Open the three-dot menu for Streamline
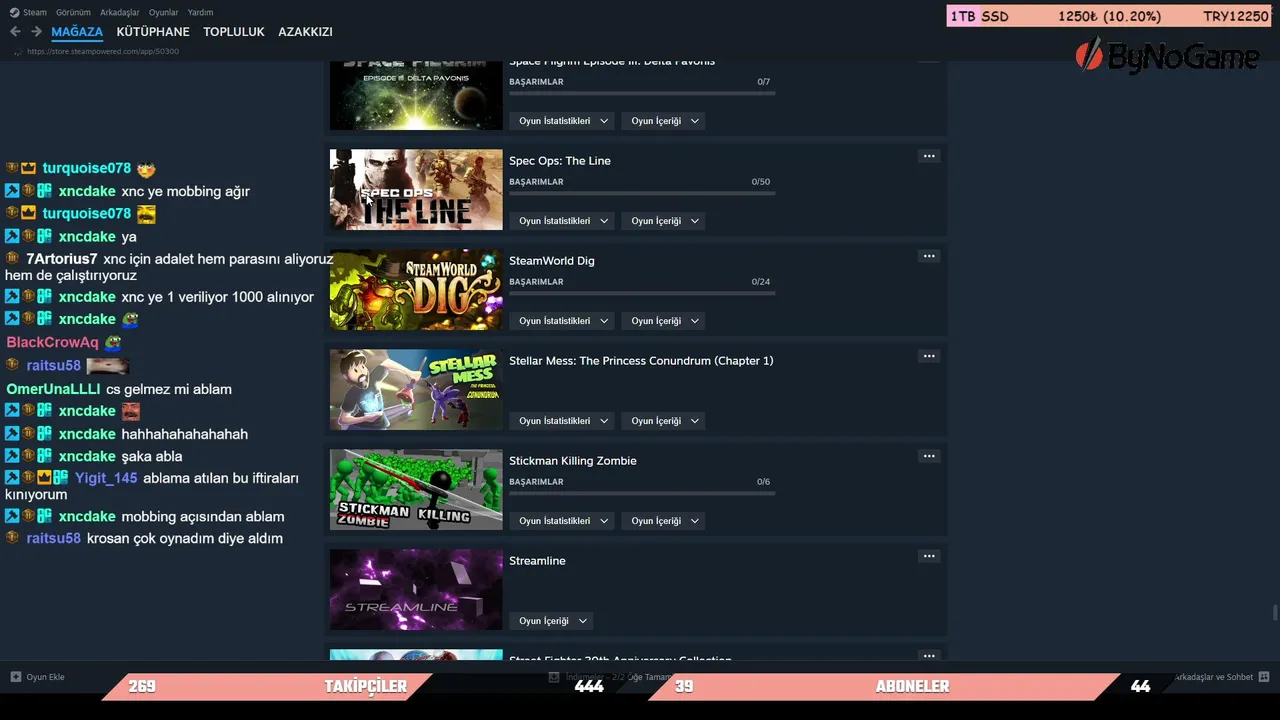 pyautogui.click(x=929, y=556)
